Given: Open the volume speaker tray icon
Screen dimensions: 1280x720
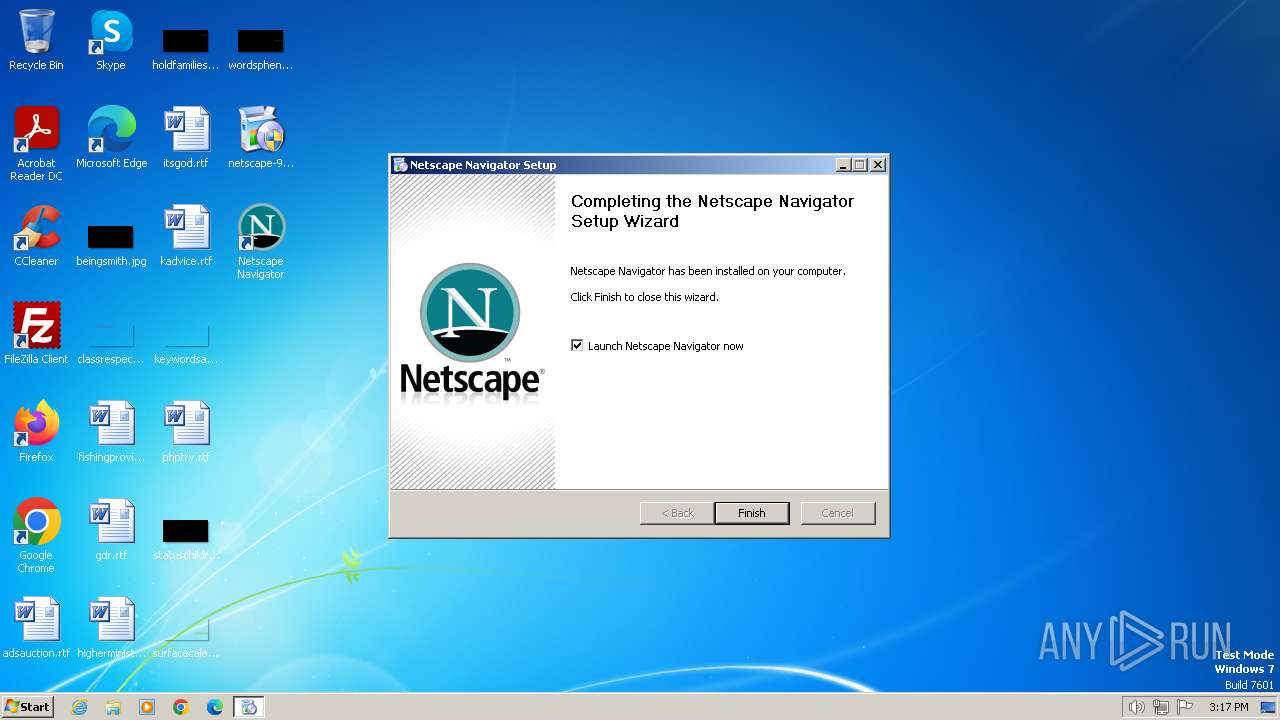Looking at the screenshot, I should (x=1136, y=707).
